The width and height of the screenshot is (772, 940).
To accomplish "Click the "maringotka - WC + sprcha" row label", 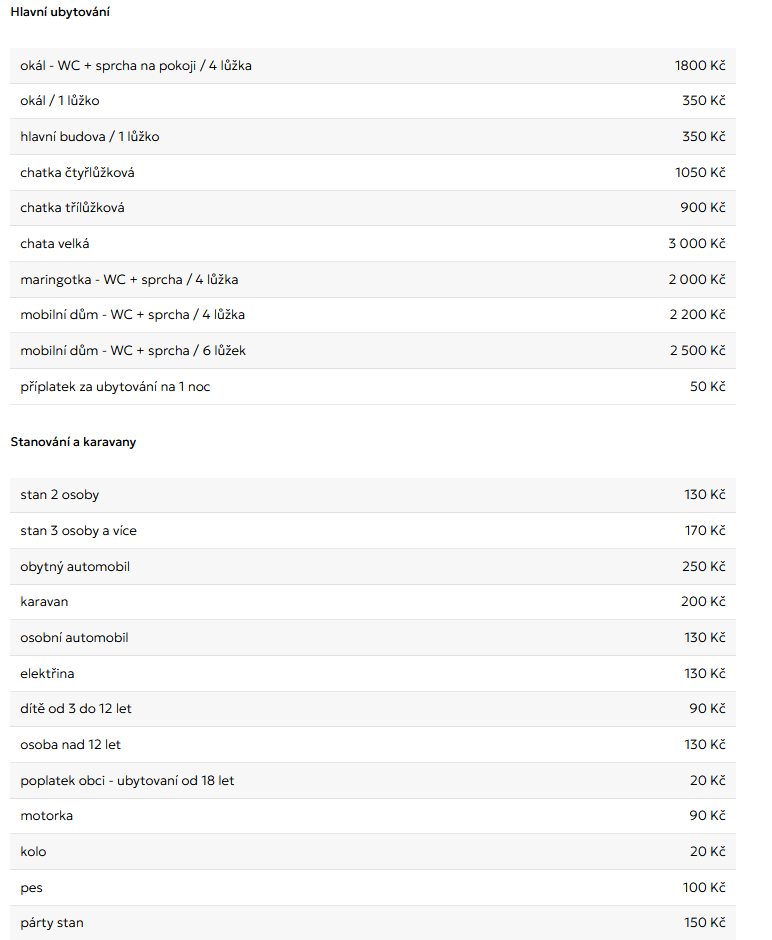I will pyautogui.click(x=129, y=280).
